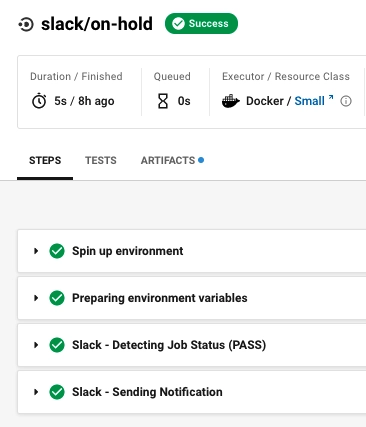Click the slack/on-hold job title
This screenshot has height=427, width=366.
pos(97,24)
